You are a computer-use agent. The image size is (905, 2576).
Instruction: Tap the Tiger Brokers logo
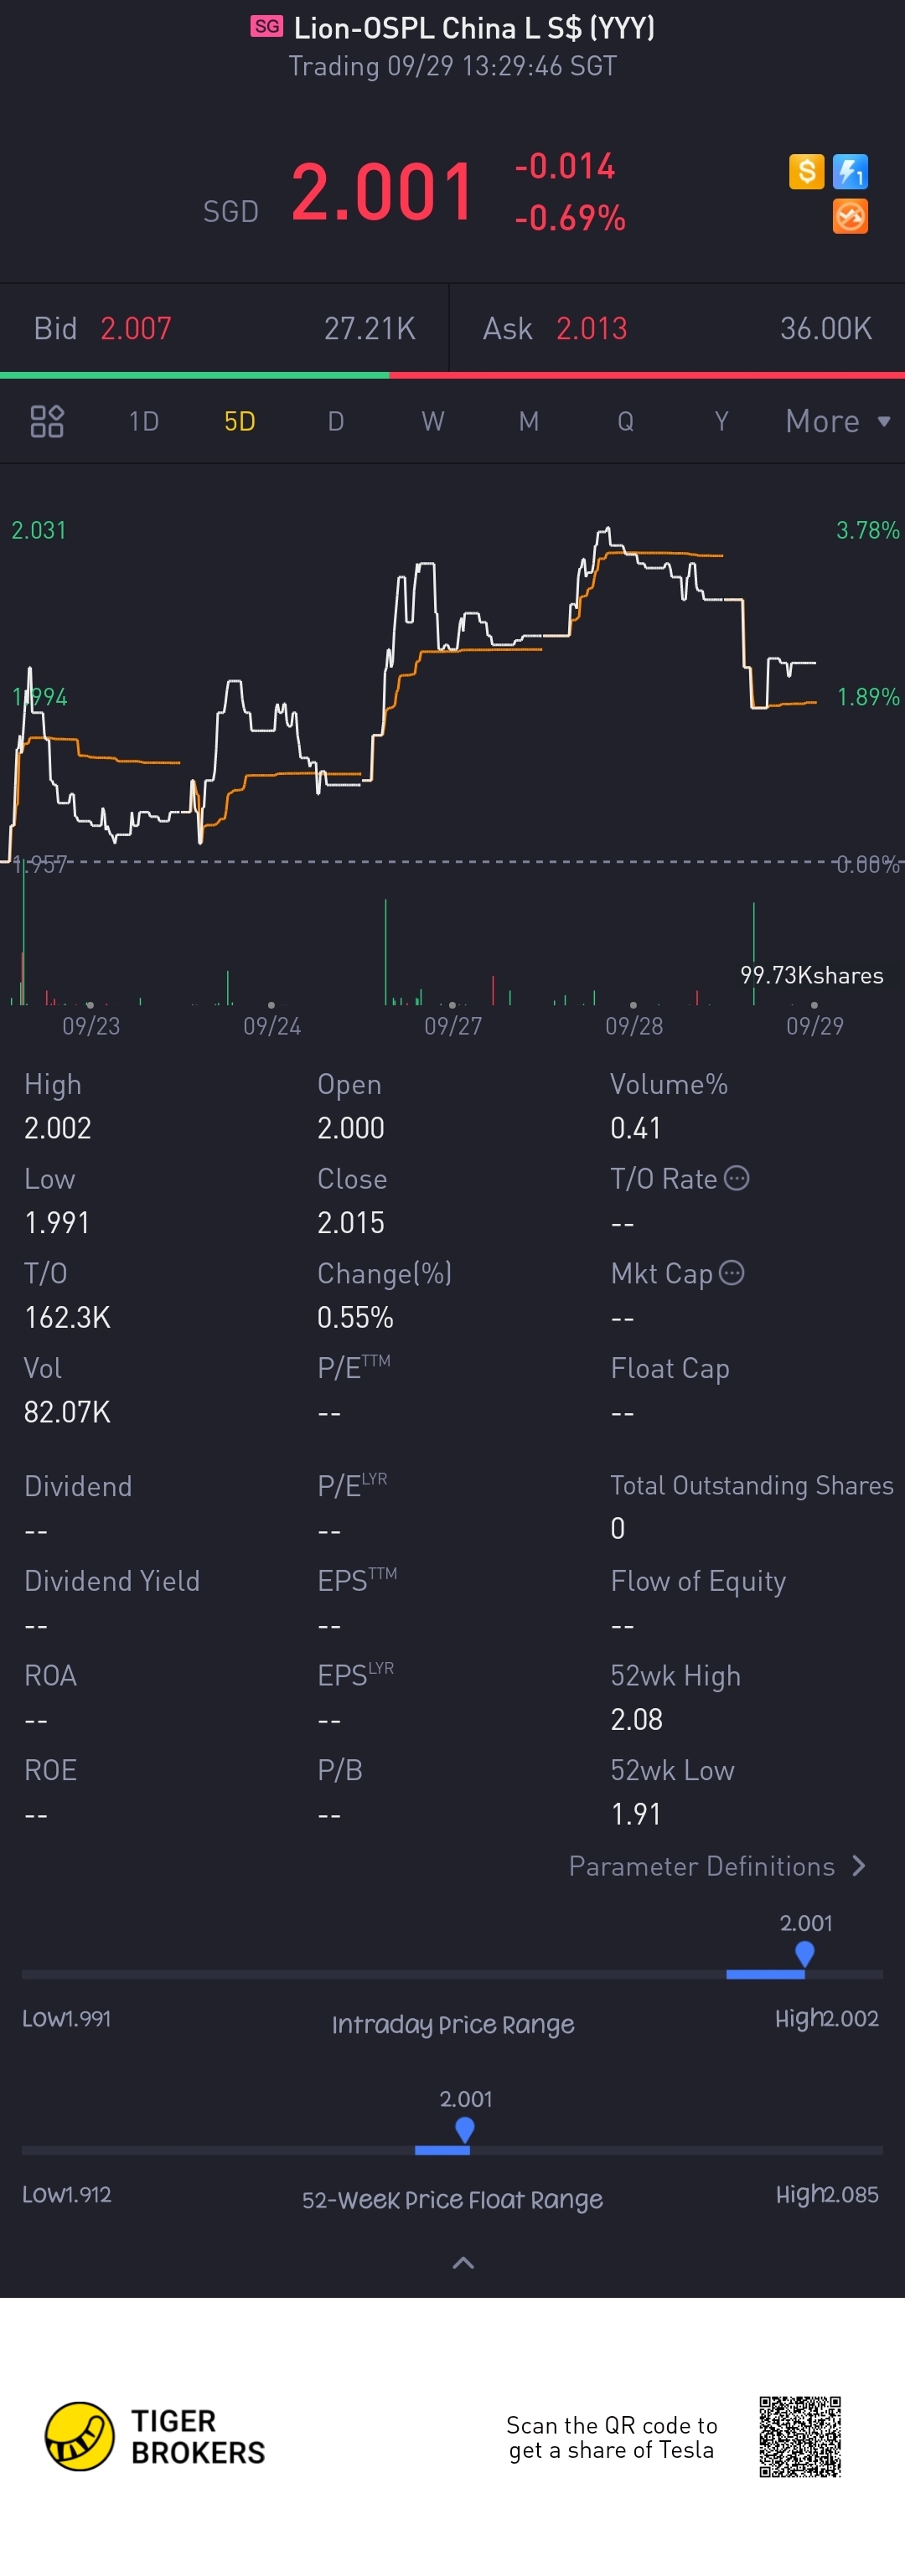(155, 2436)
